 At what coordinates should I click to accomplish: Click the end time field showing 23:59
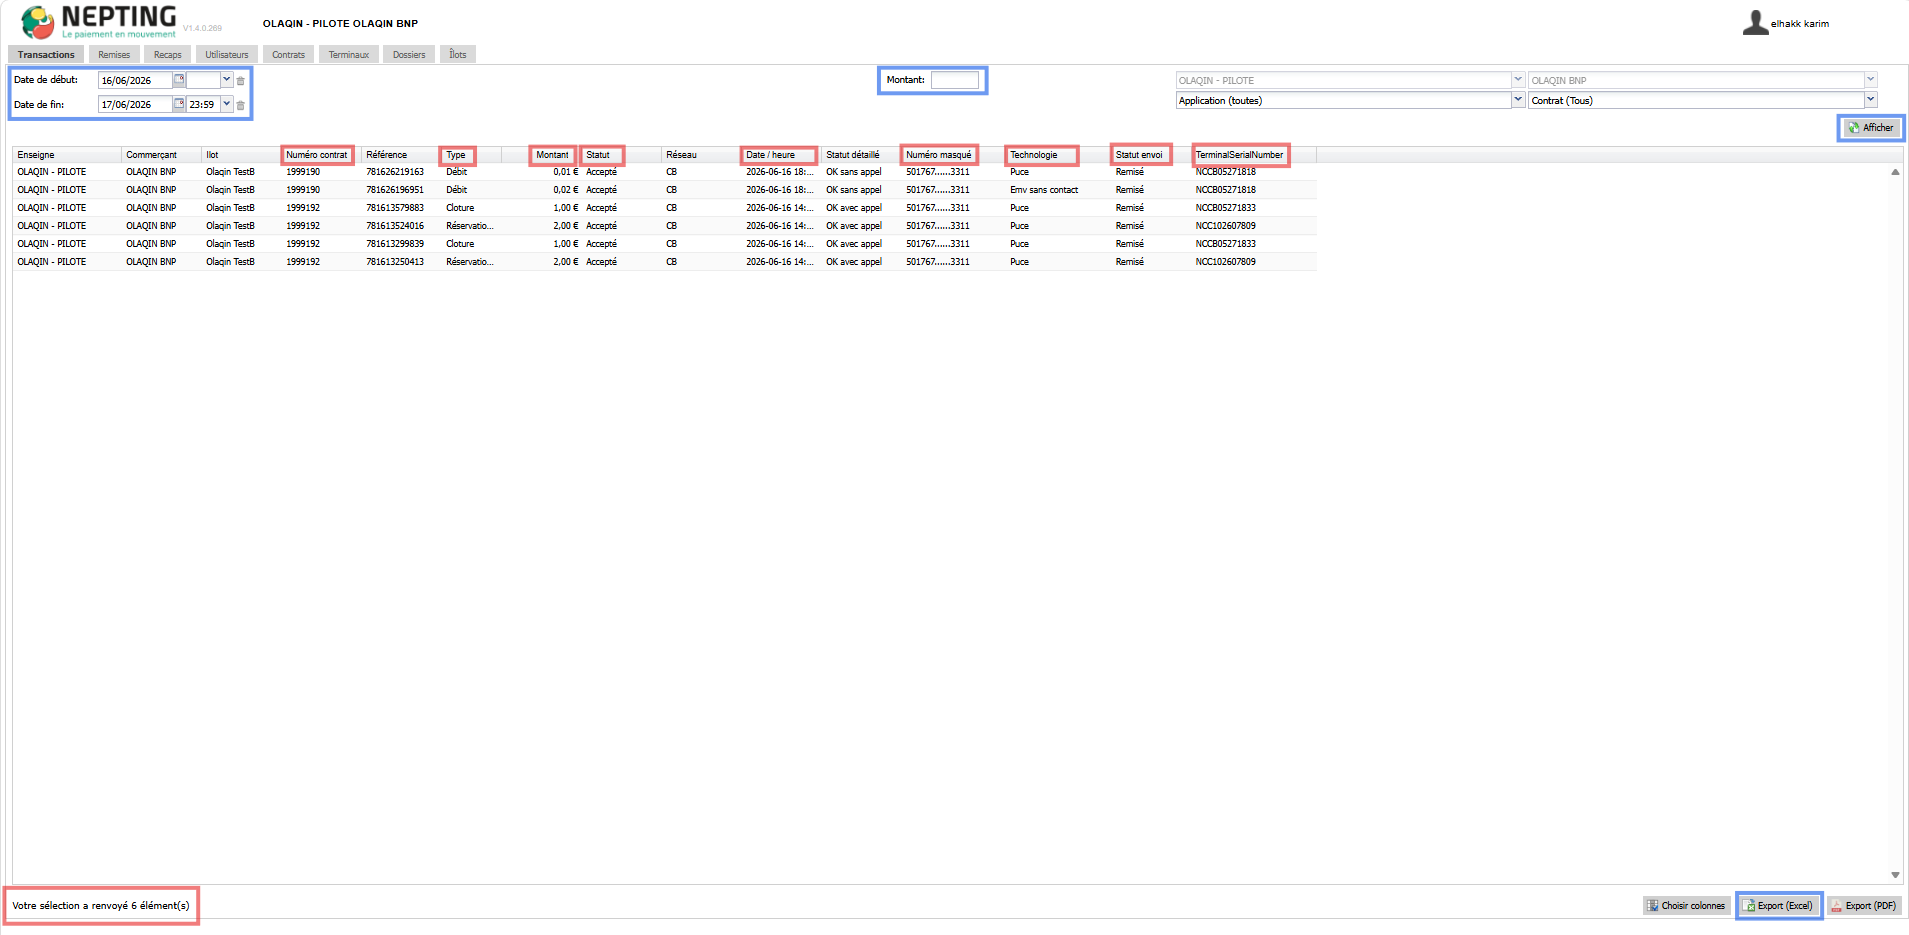click(x=203, y=104)
